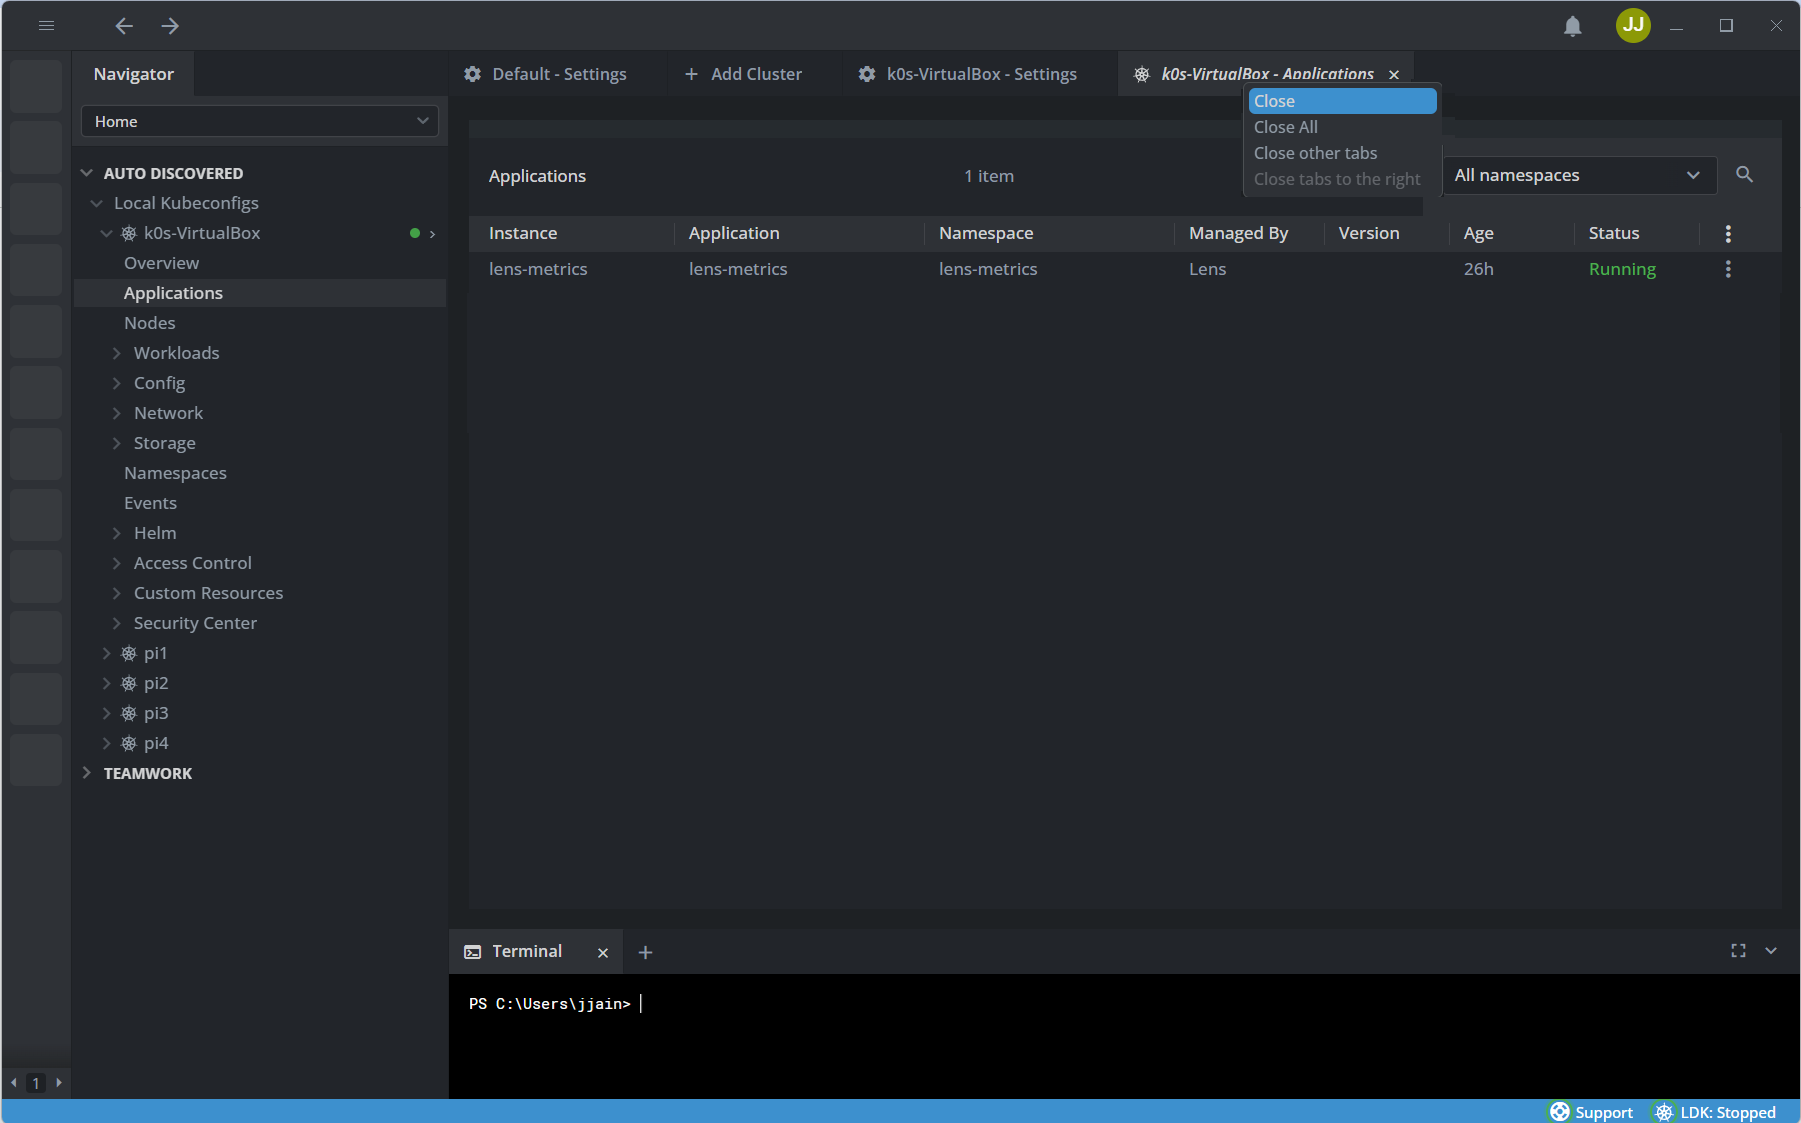Screen dimensions: 1801x1123
Task: Switch to the Default - Settings tab
Action: pos(546,74)
